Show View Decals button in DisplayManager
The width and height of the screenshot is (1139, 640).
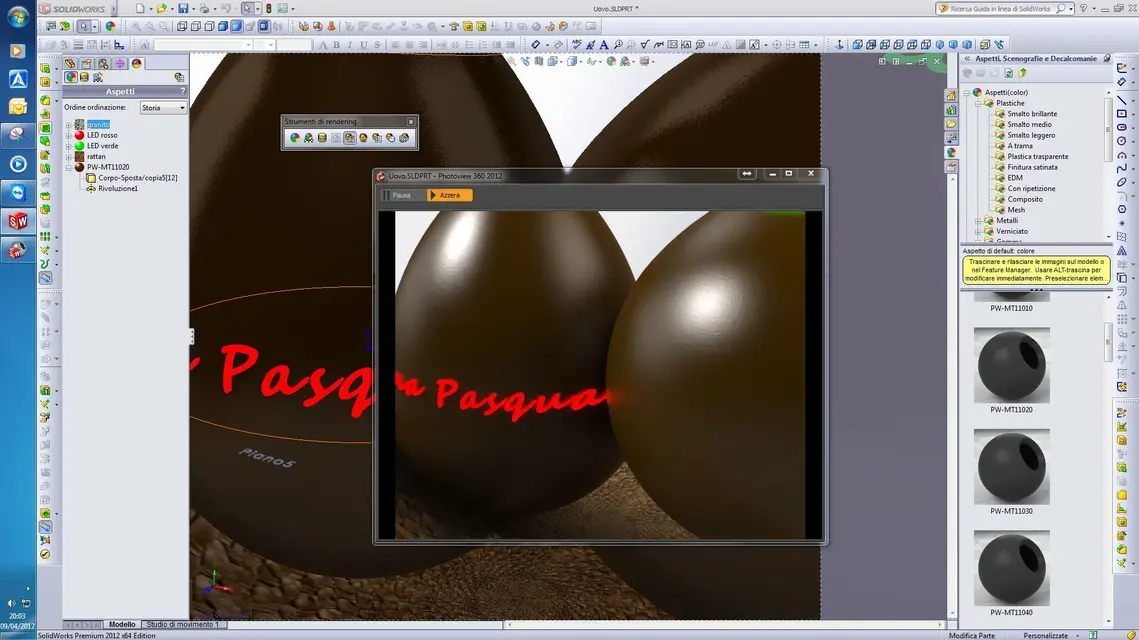coord(84,77)
